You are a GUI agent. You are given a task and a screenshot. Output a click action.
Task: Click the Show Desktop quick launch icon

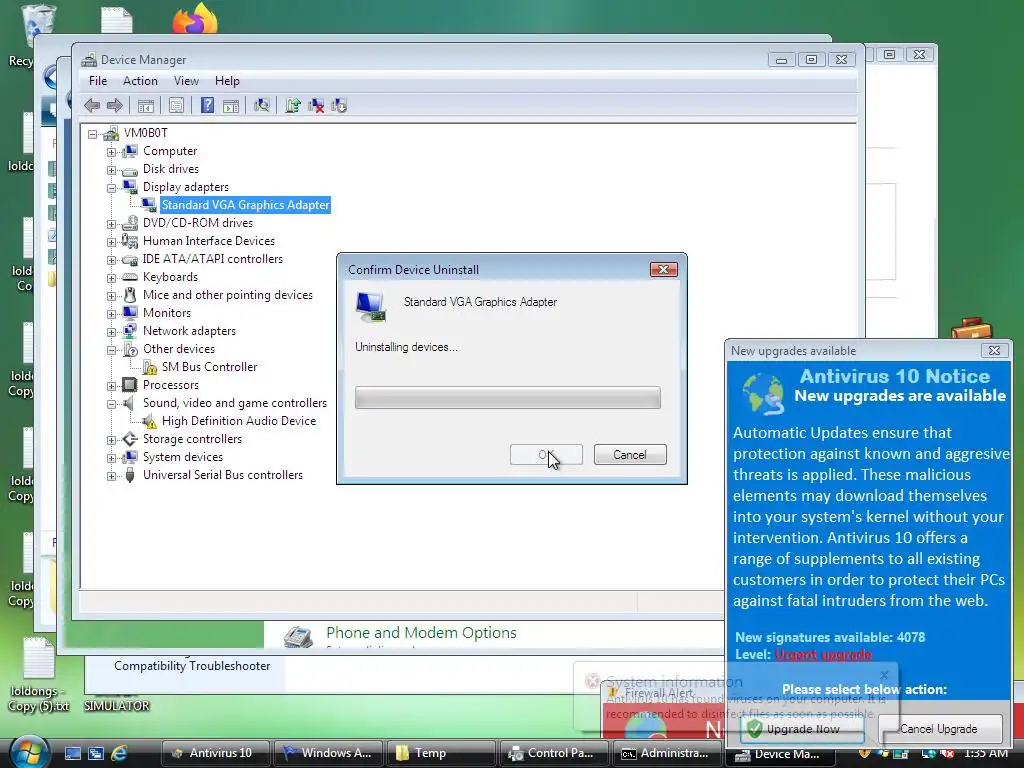72,753
